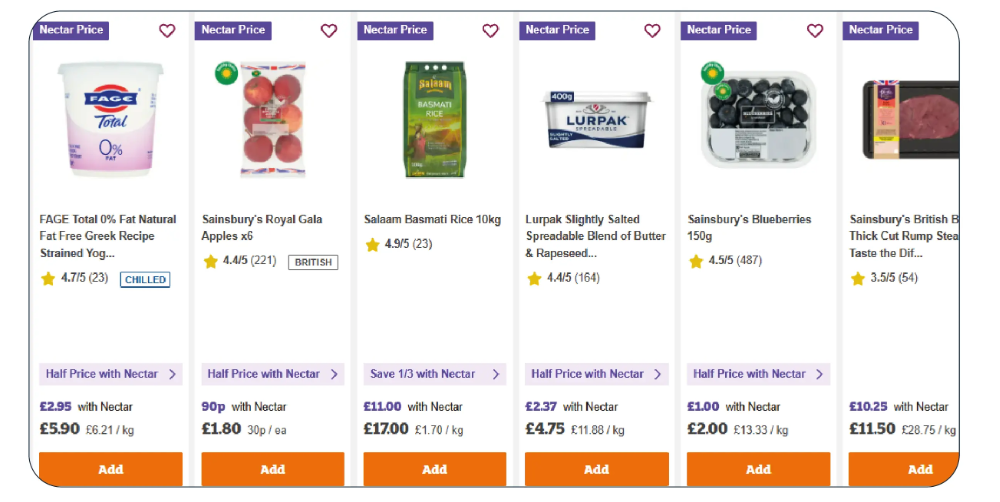
Task: Open Save 1/3 with Nectar offer chevron
Action: [x=495, y=374]
